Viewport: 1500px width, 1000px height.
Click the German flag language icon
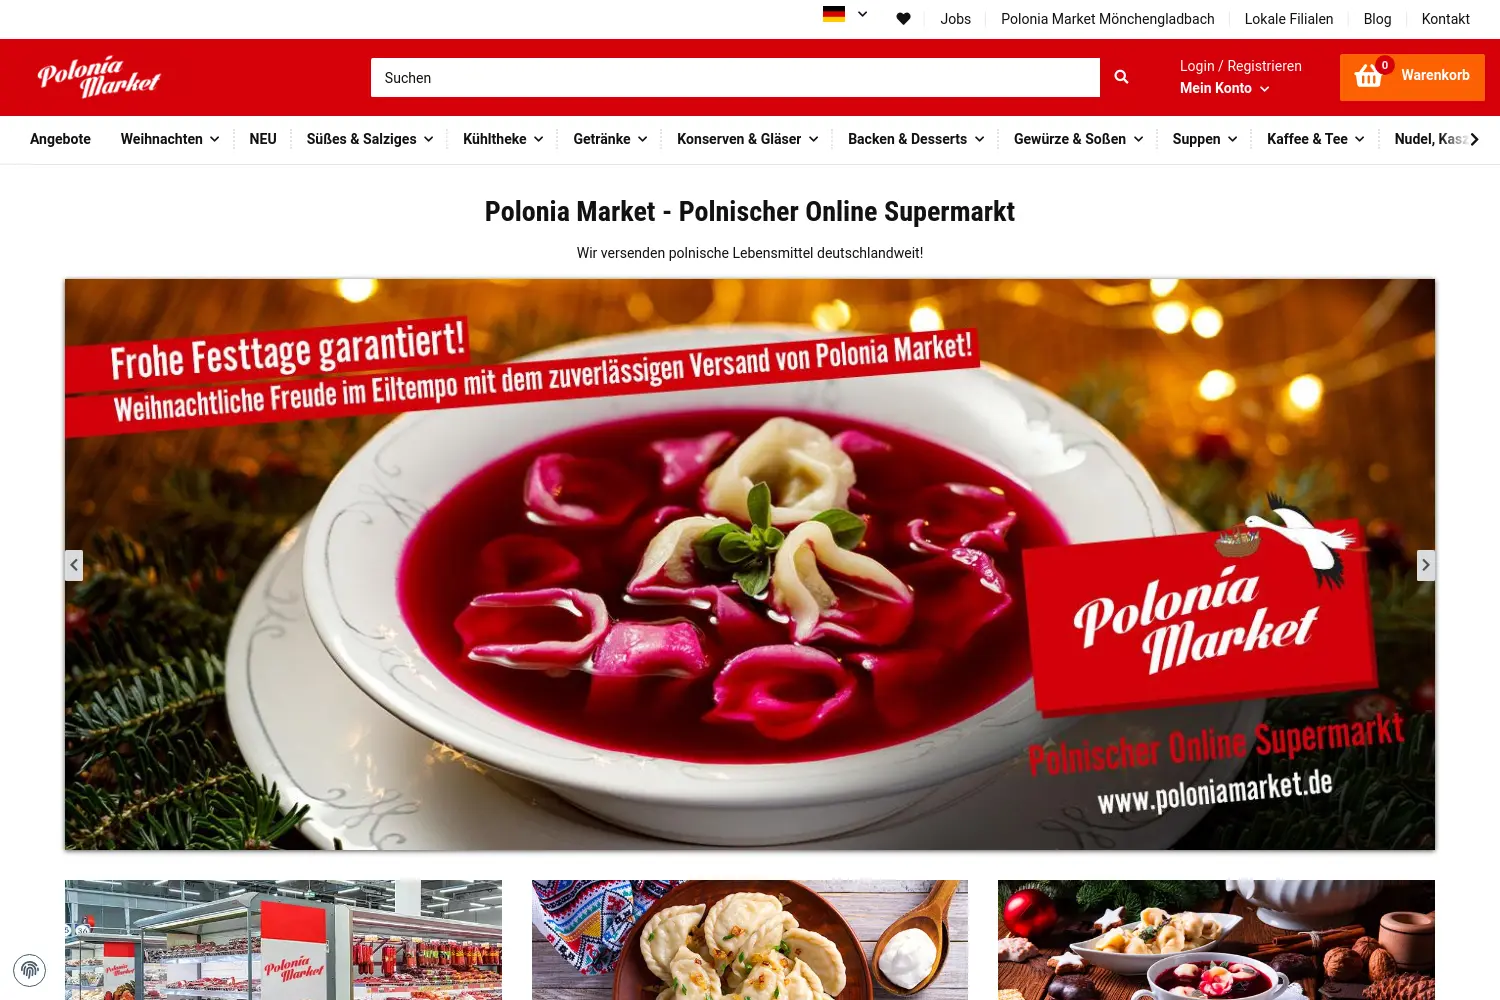tap(834, 14)
